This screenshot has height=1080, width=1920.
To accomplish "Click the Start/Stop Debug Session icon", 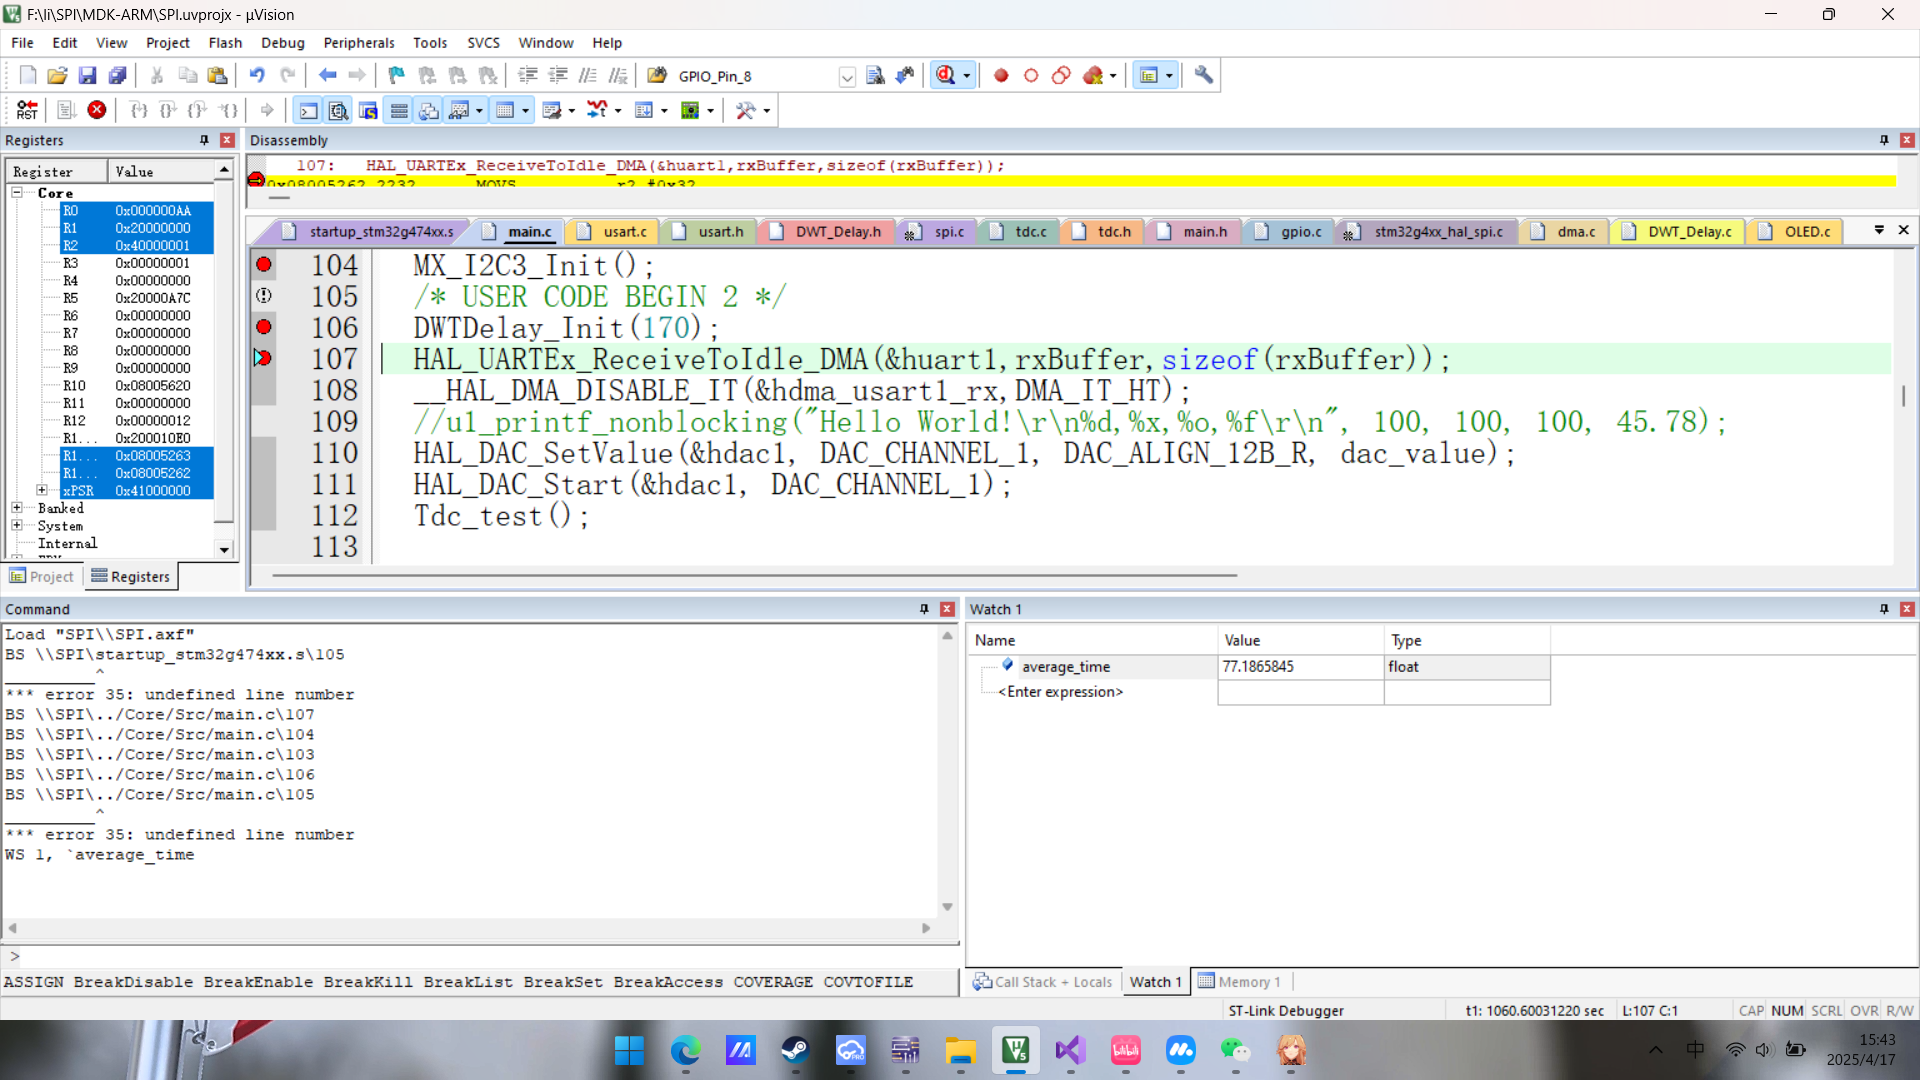I will pyautogui.click(x=945, y=75).
